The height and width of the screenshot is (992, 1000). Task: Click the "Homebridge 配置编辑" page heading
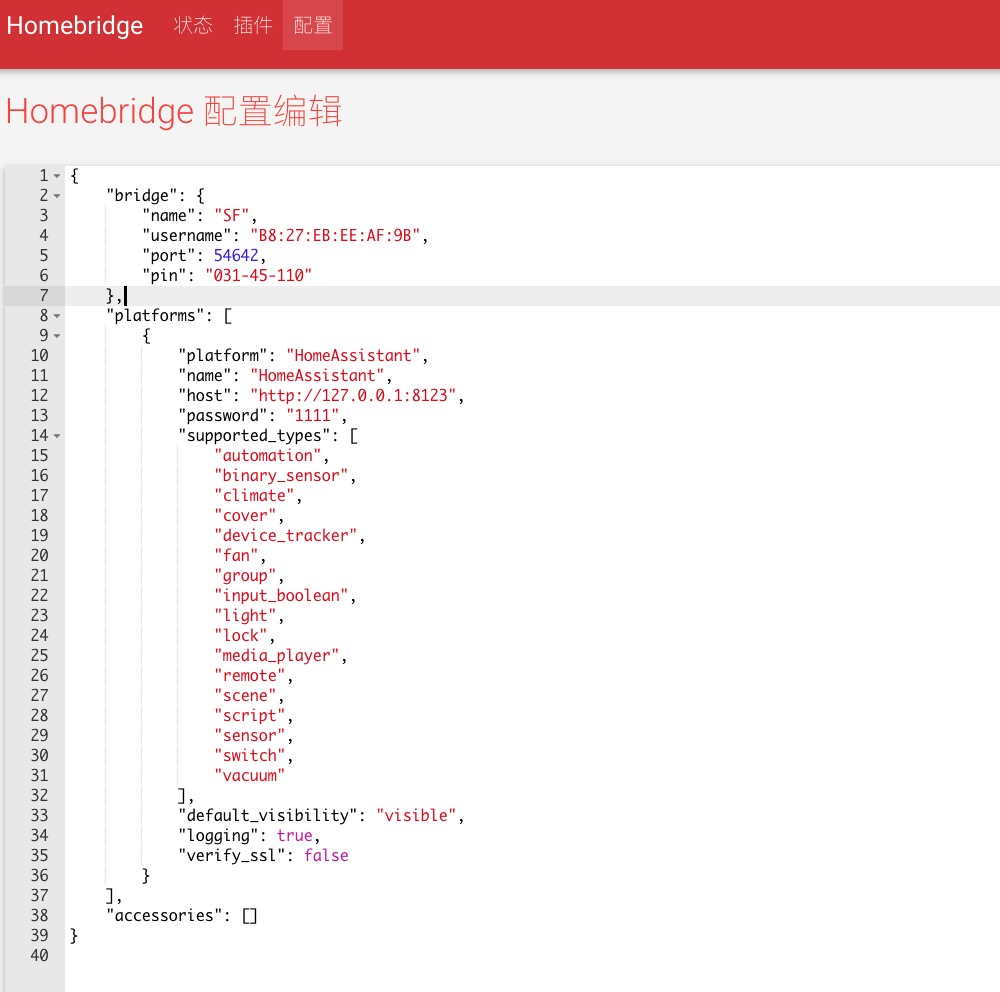click(174, 112)
